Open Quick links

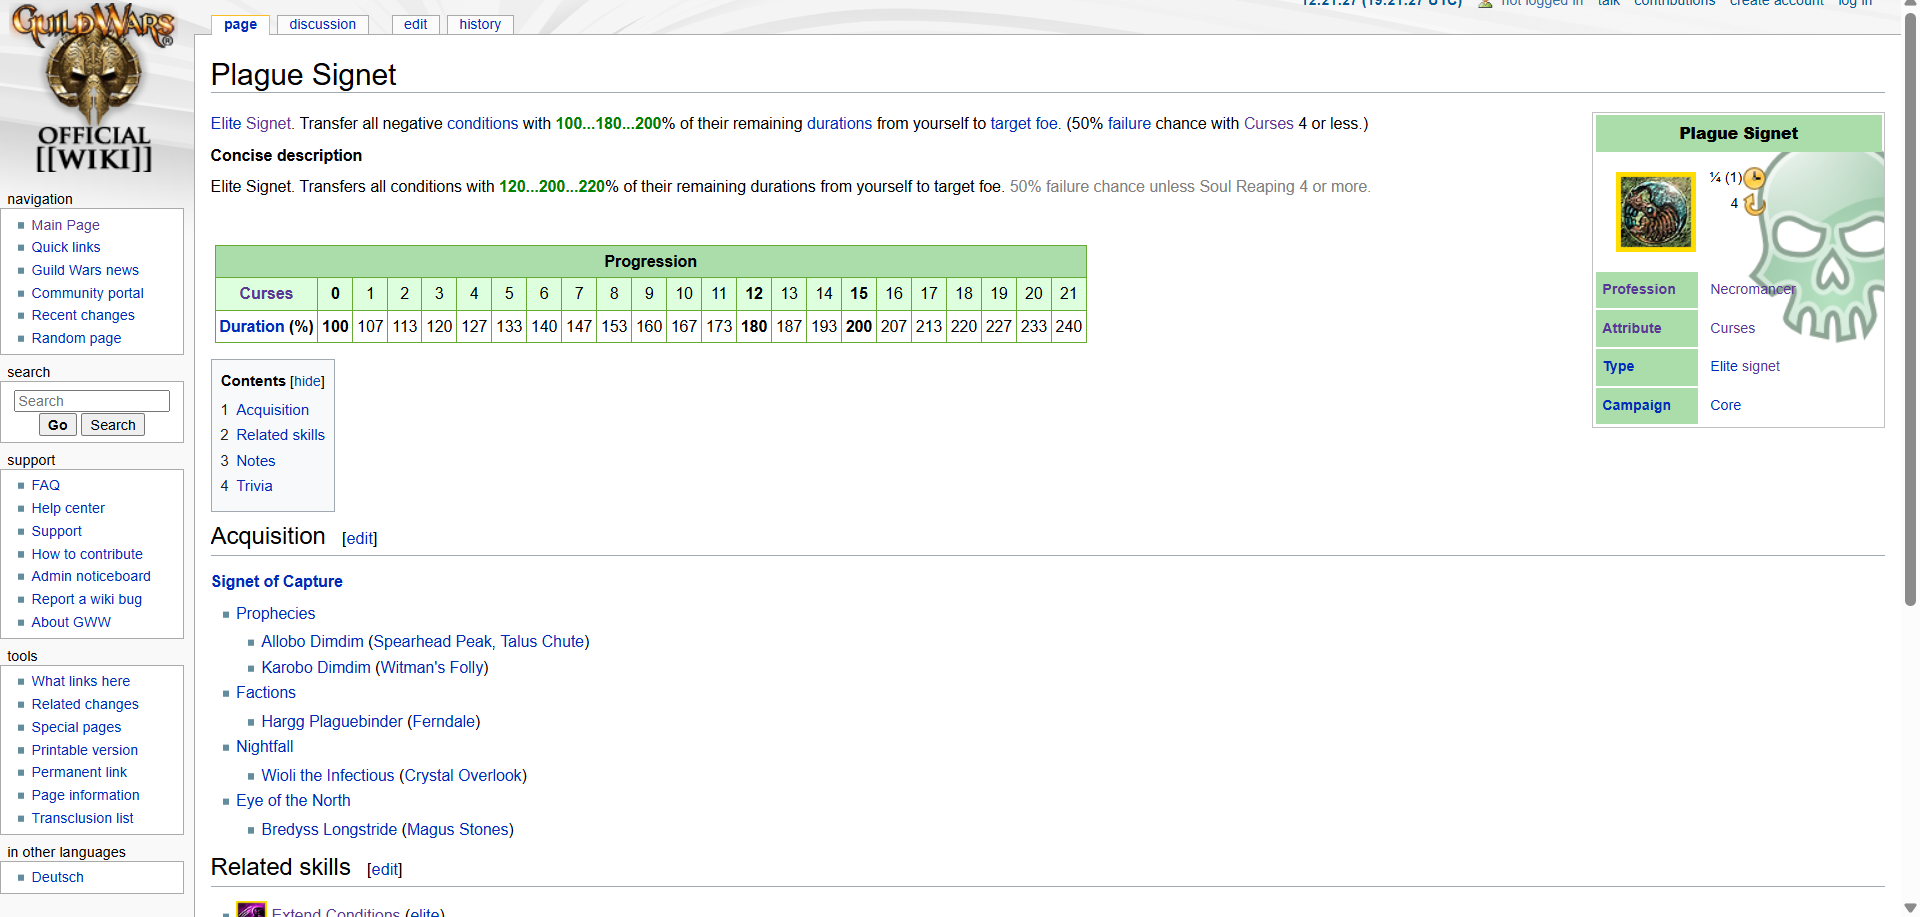pos(66,247)
